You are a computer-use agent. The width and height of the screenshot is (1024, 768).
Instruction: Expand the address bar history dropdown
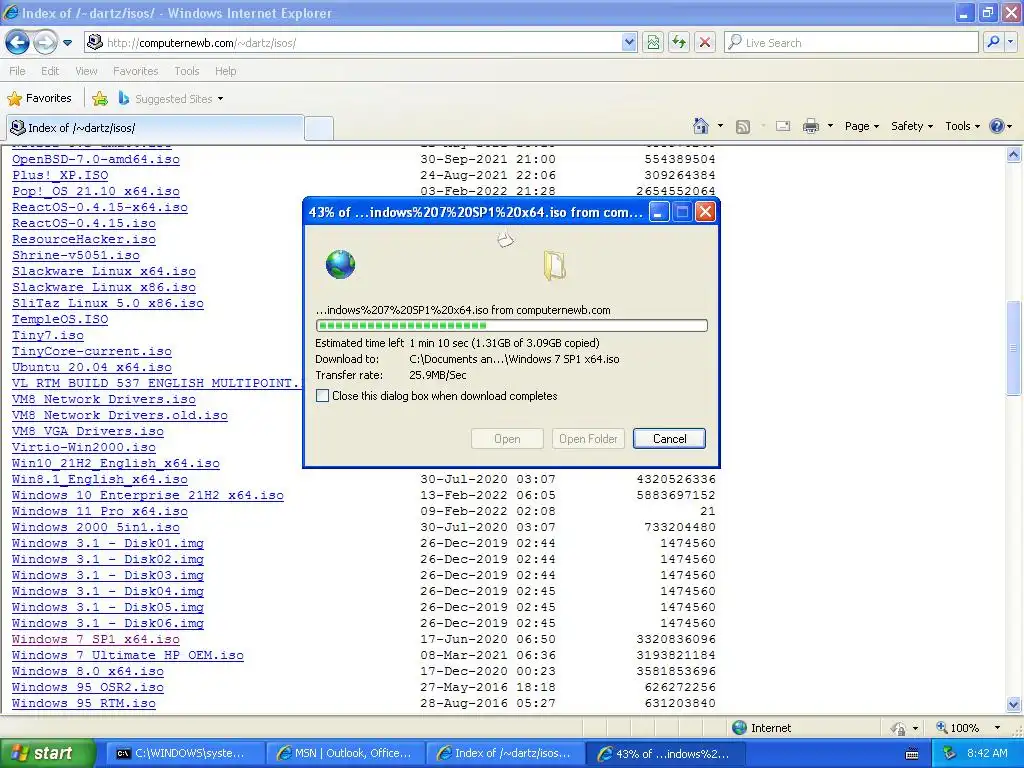point(628,42)
